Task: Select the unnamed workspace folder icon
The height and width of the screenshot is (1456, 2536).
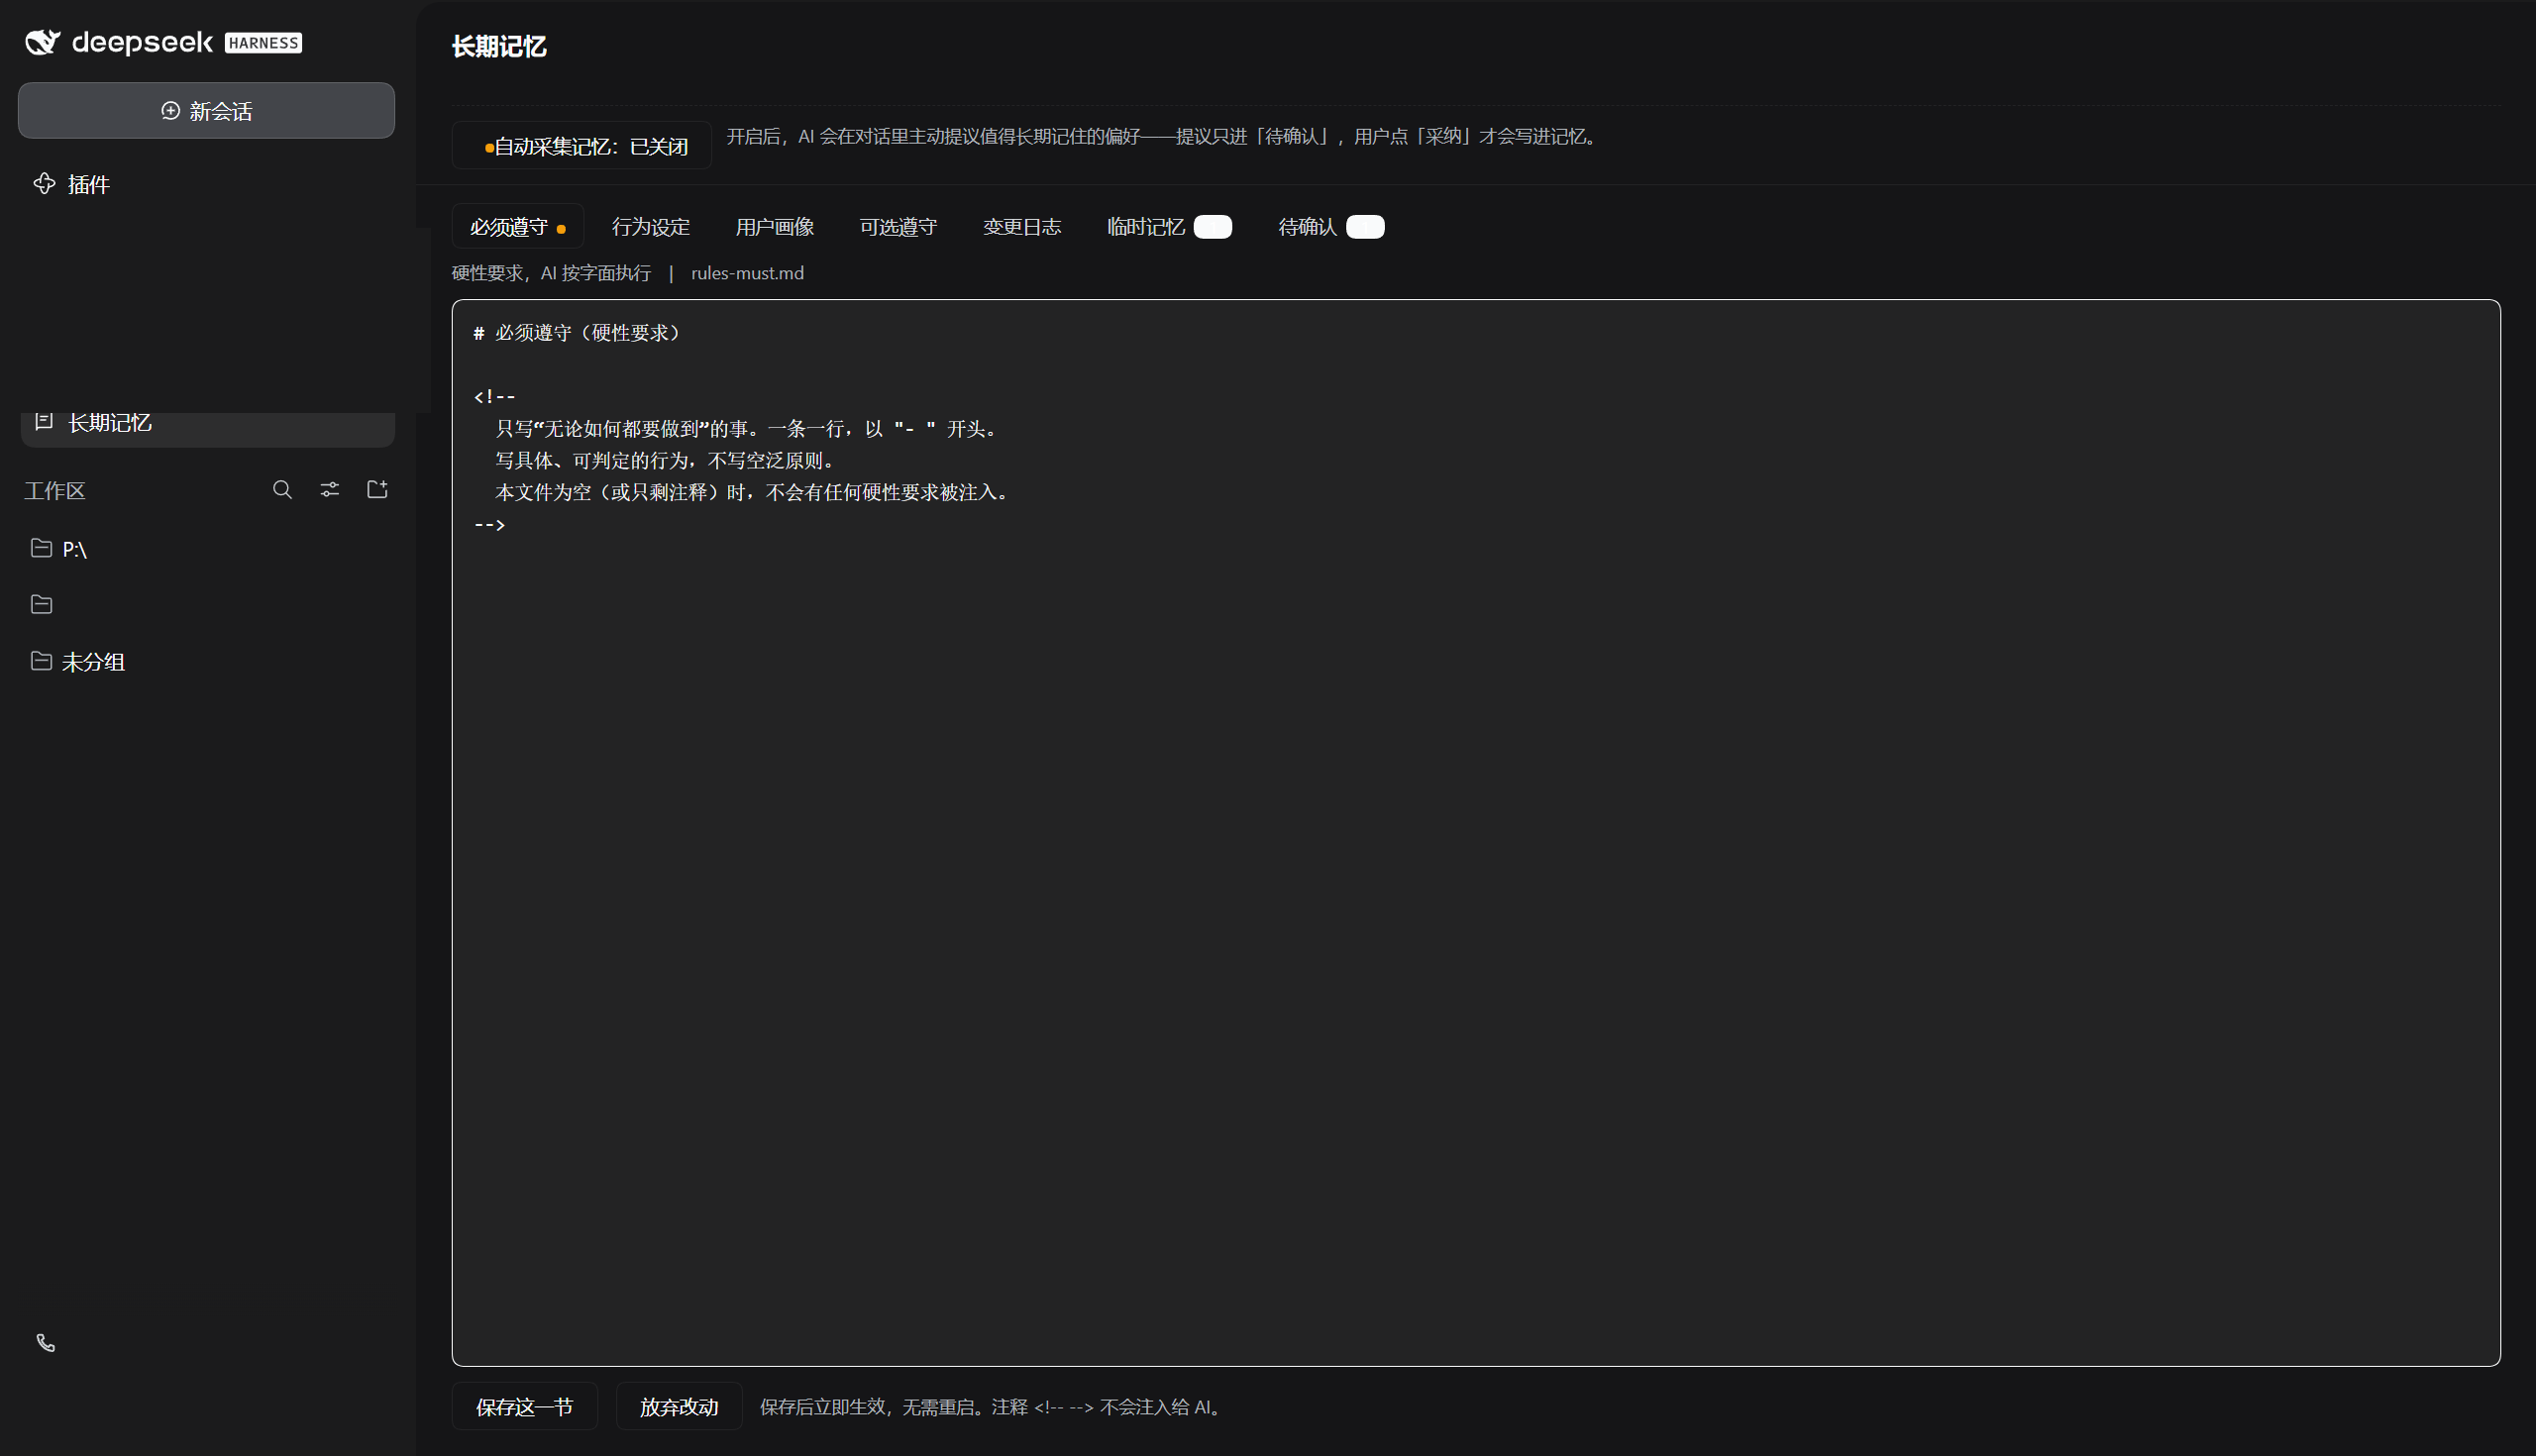Action: point(41,604)
